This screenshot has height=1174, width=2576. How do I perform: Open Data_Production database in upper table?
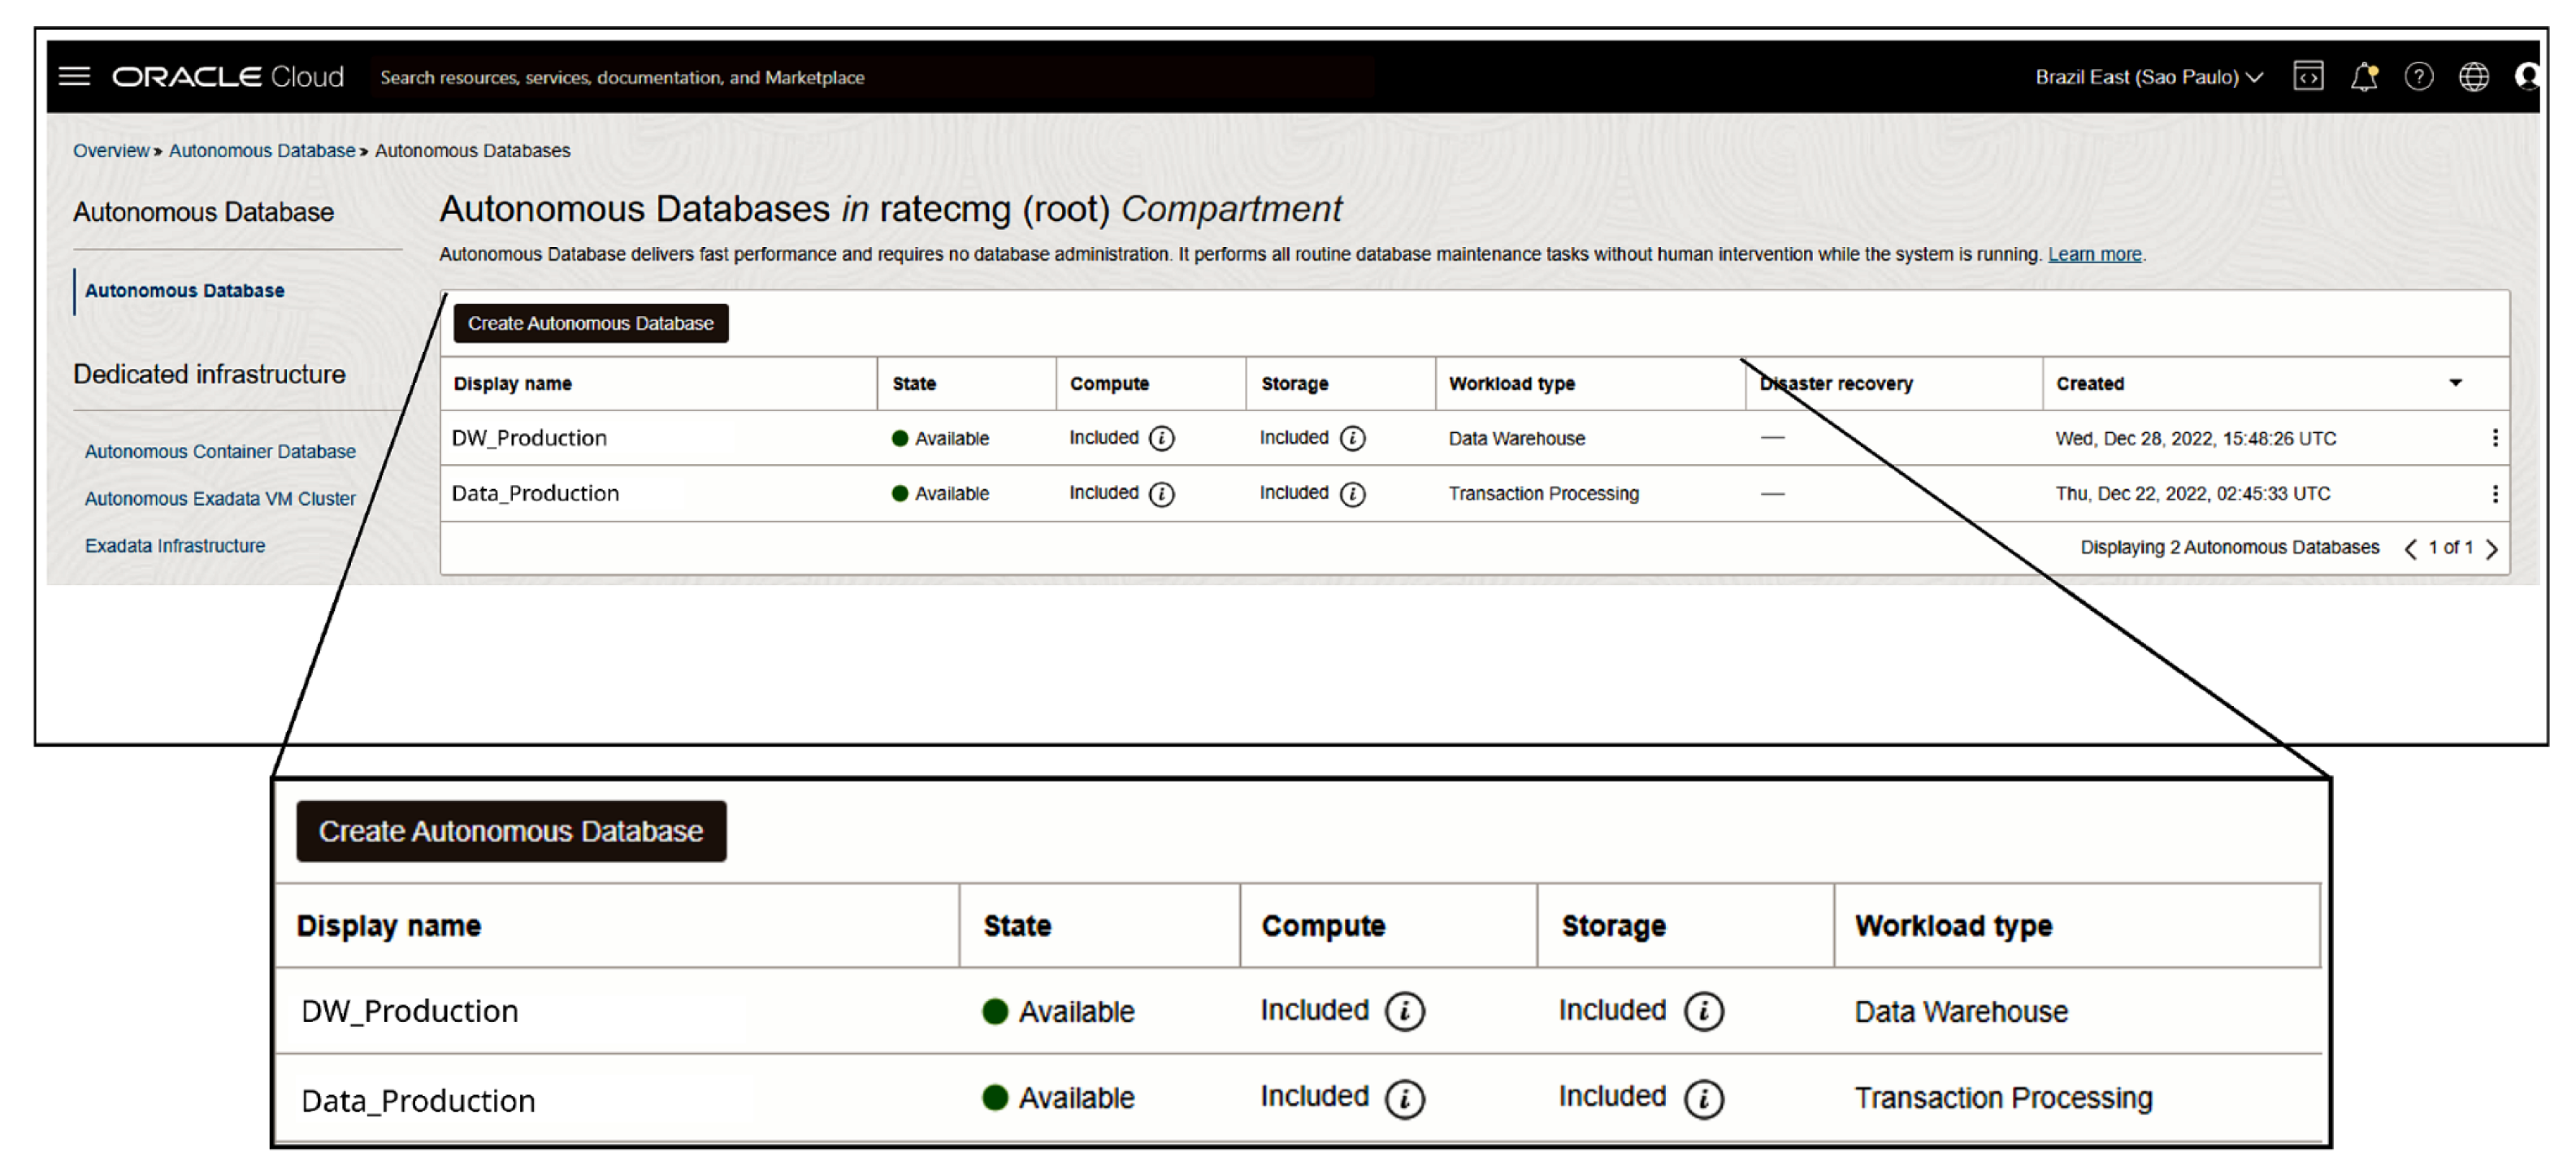pyautogui.click(x=535, y=494)
